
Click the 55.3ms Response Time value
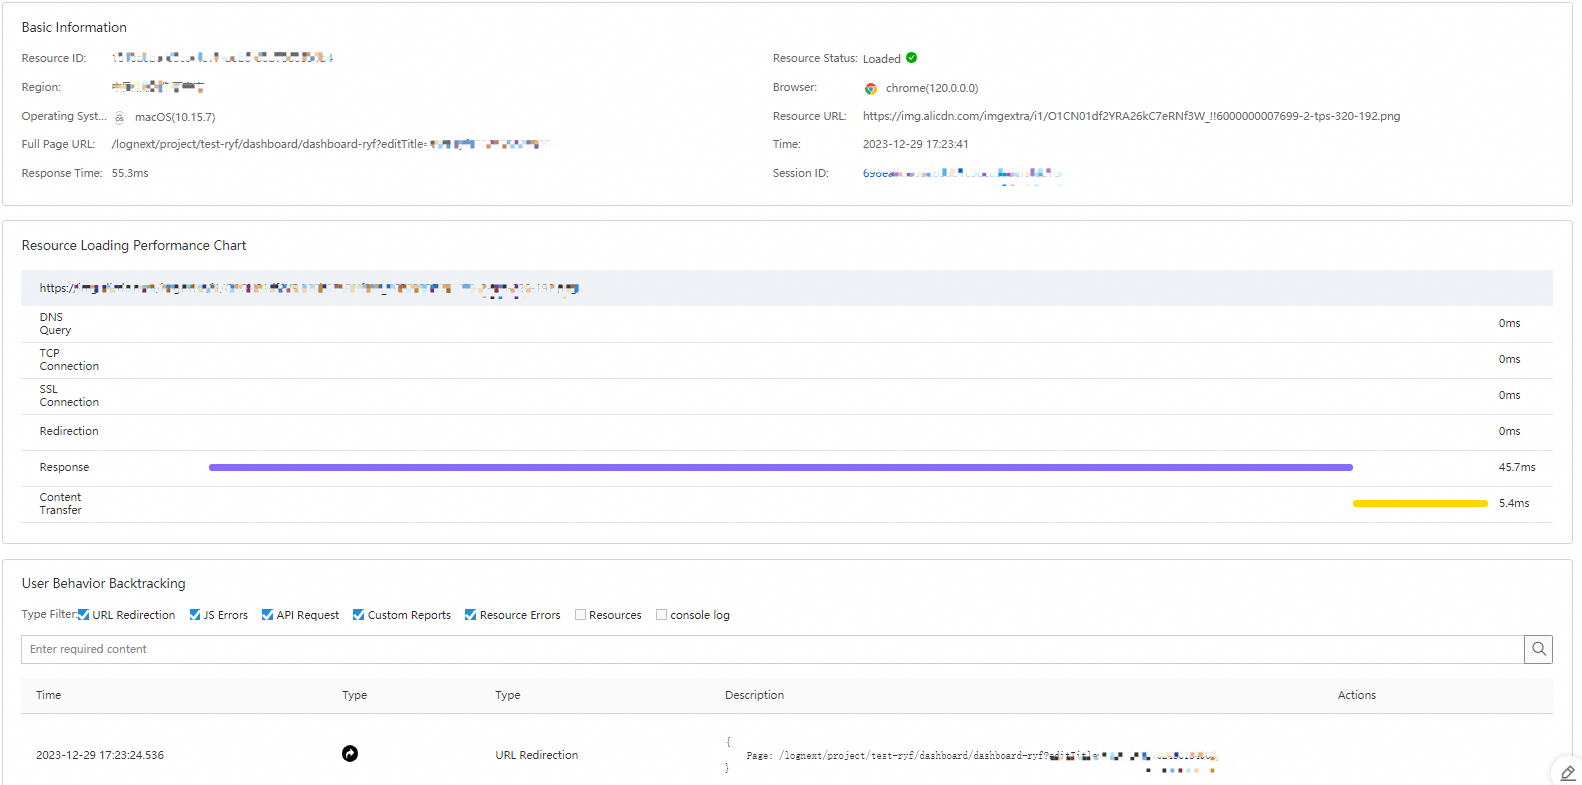click(x=130, y=173)
